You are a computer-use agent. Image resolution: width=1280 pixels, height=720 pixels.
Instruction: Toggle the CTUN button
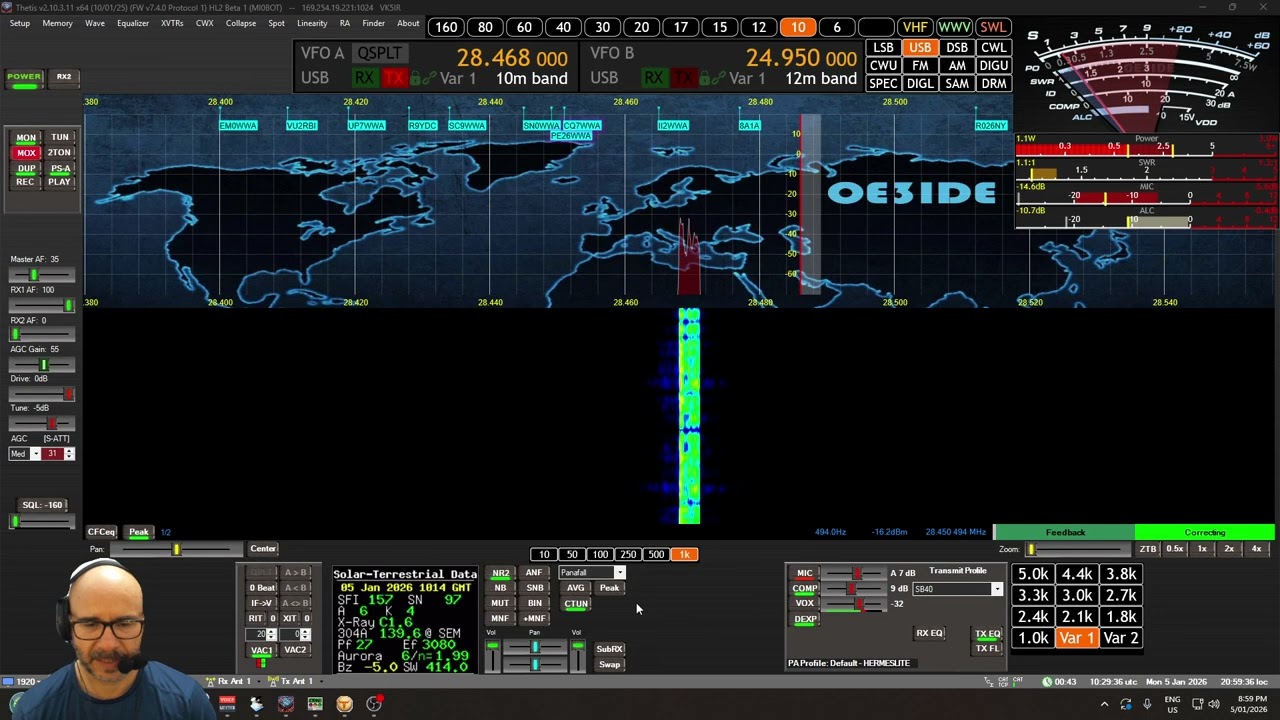click(576, 604)
